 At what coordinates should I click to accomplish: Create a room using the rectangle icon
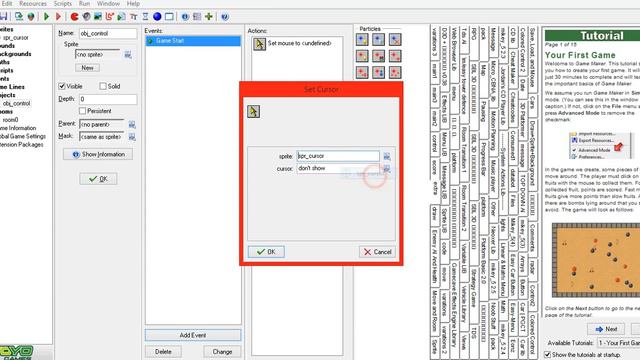pos(169,16)
